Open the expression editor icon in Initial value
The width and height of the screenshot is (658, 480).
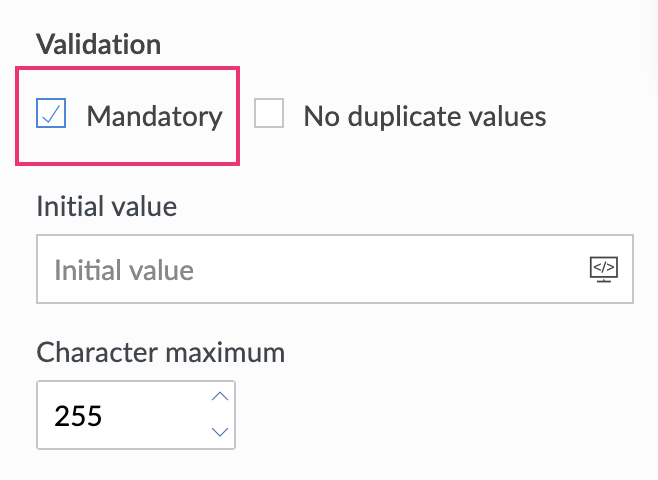(x=603, y=268)
